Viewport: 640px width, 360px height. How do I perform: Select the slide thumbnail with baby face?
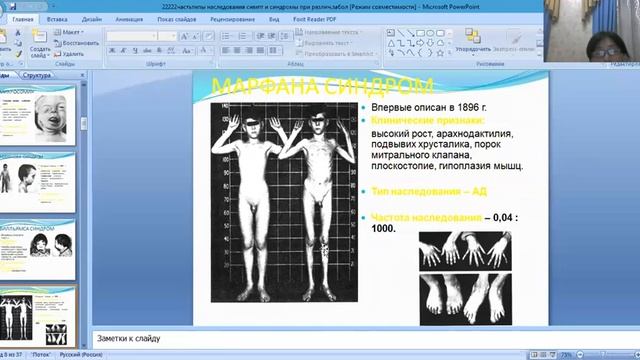38,115
